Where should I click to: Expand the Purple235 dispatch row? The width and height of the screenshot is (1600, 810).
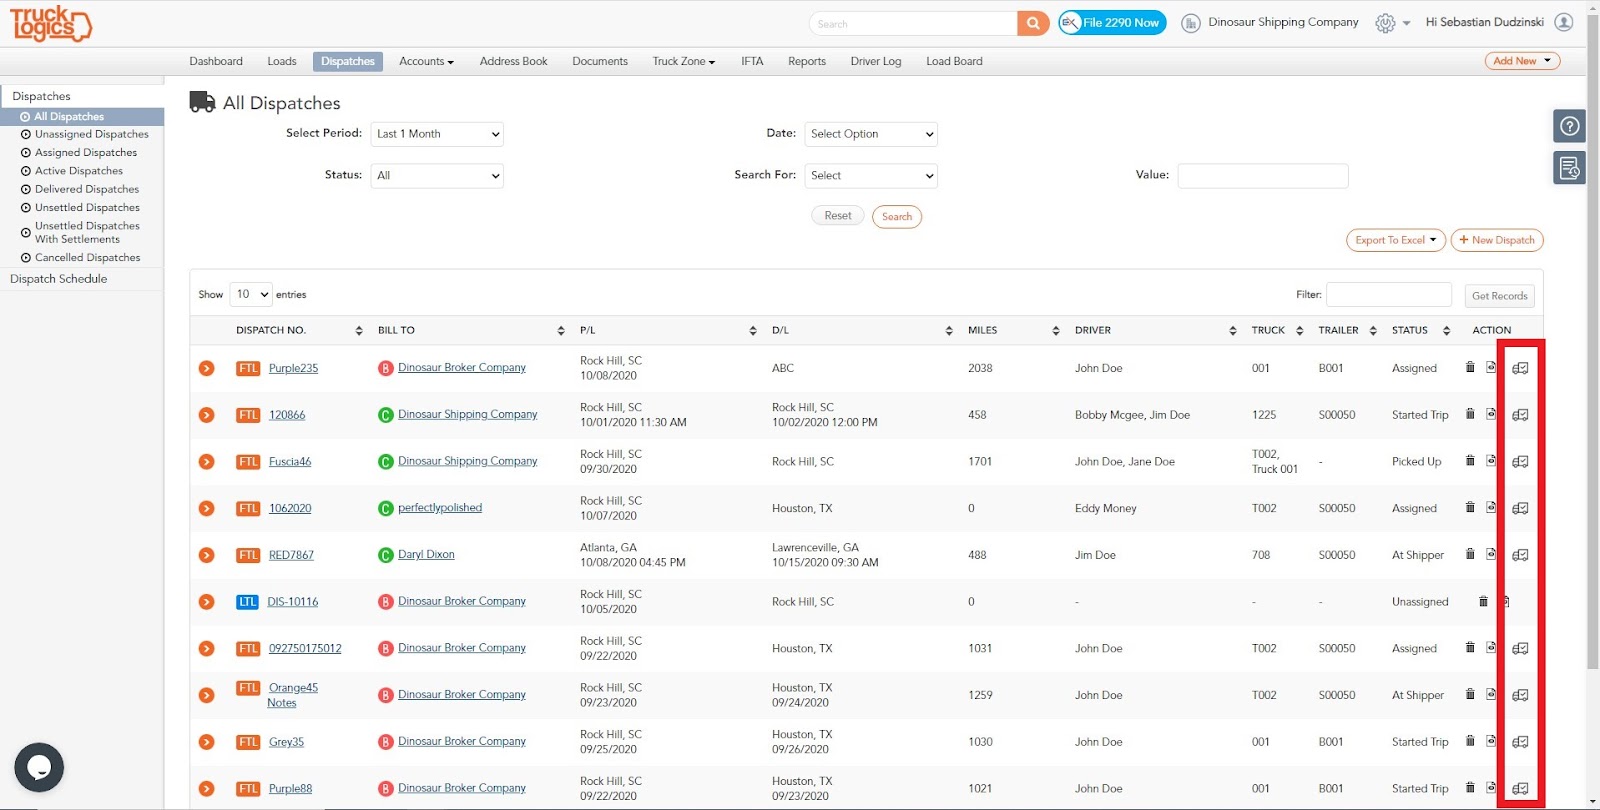207,368
